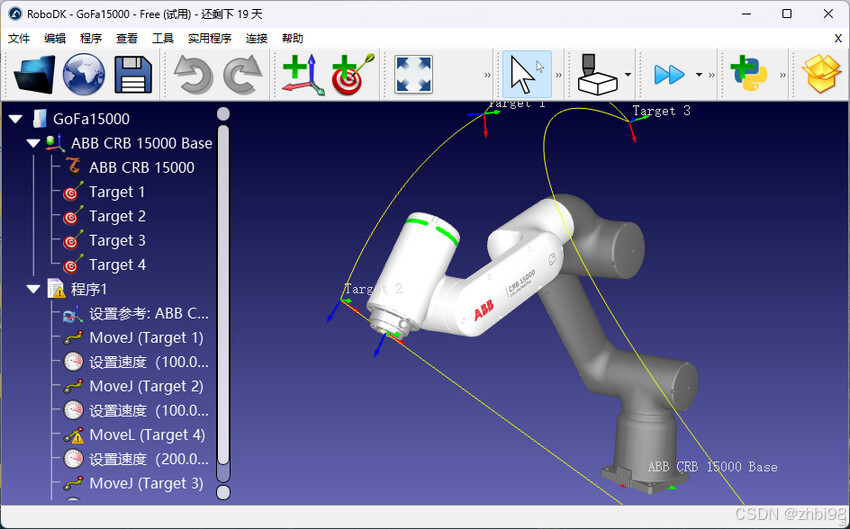The image size is (850, 529).
Task: Open the yellow package box icon
Action: click(x=821, y=74)
